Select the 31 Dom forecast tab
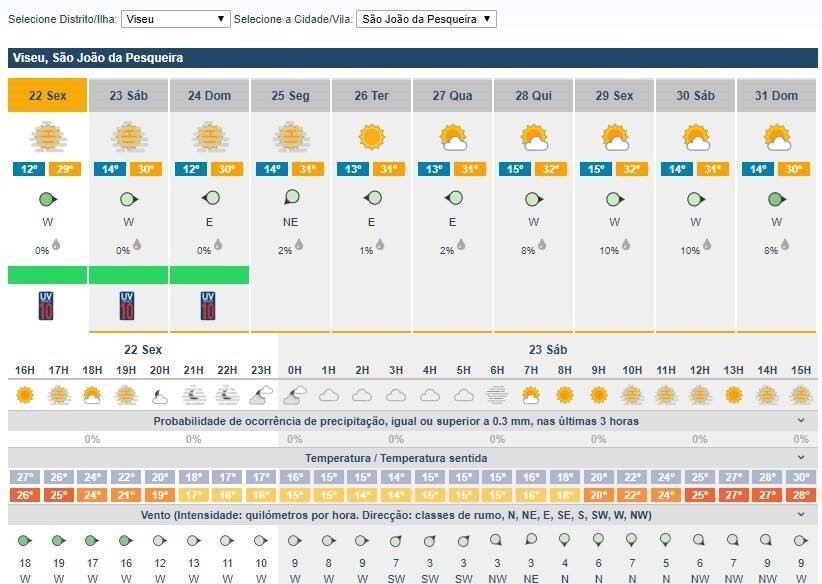Screen dimensions: 822x584 (x=777, y=96)
